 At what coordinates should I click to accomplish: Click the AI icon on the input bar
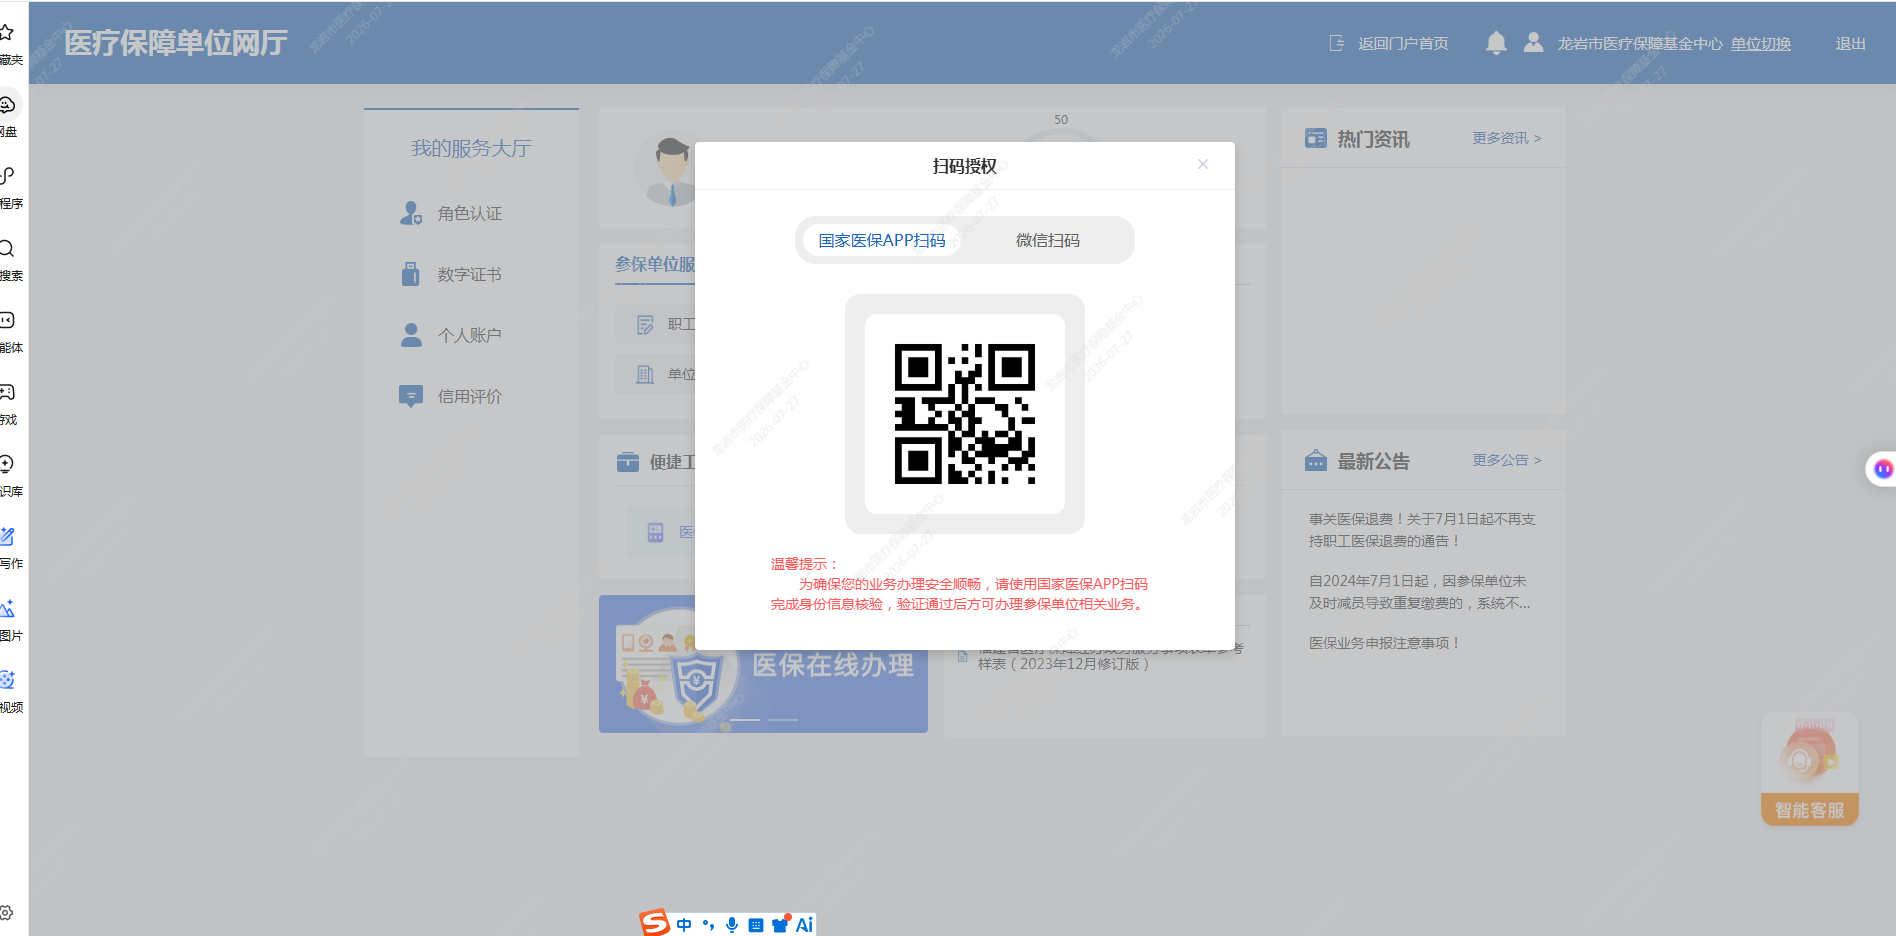click(x=804, y=925)
